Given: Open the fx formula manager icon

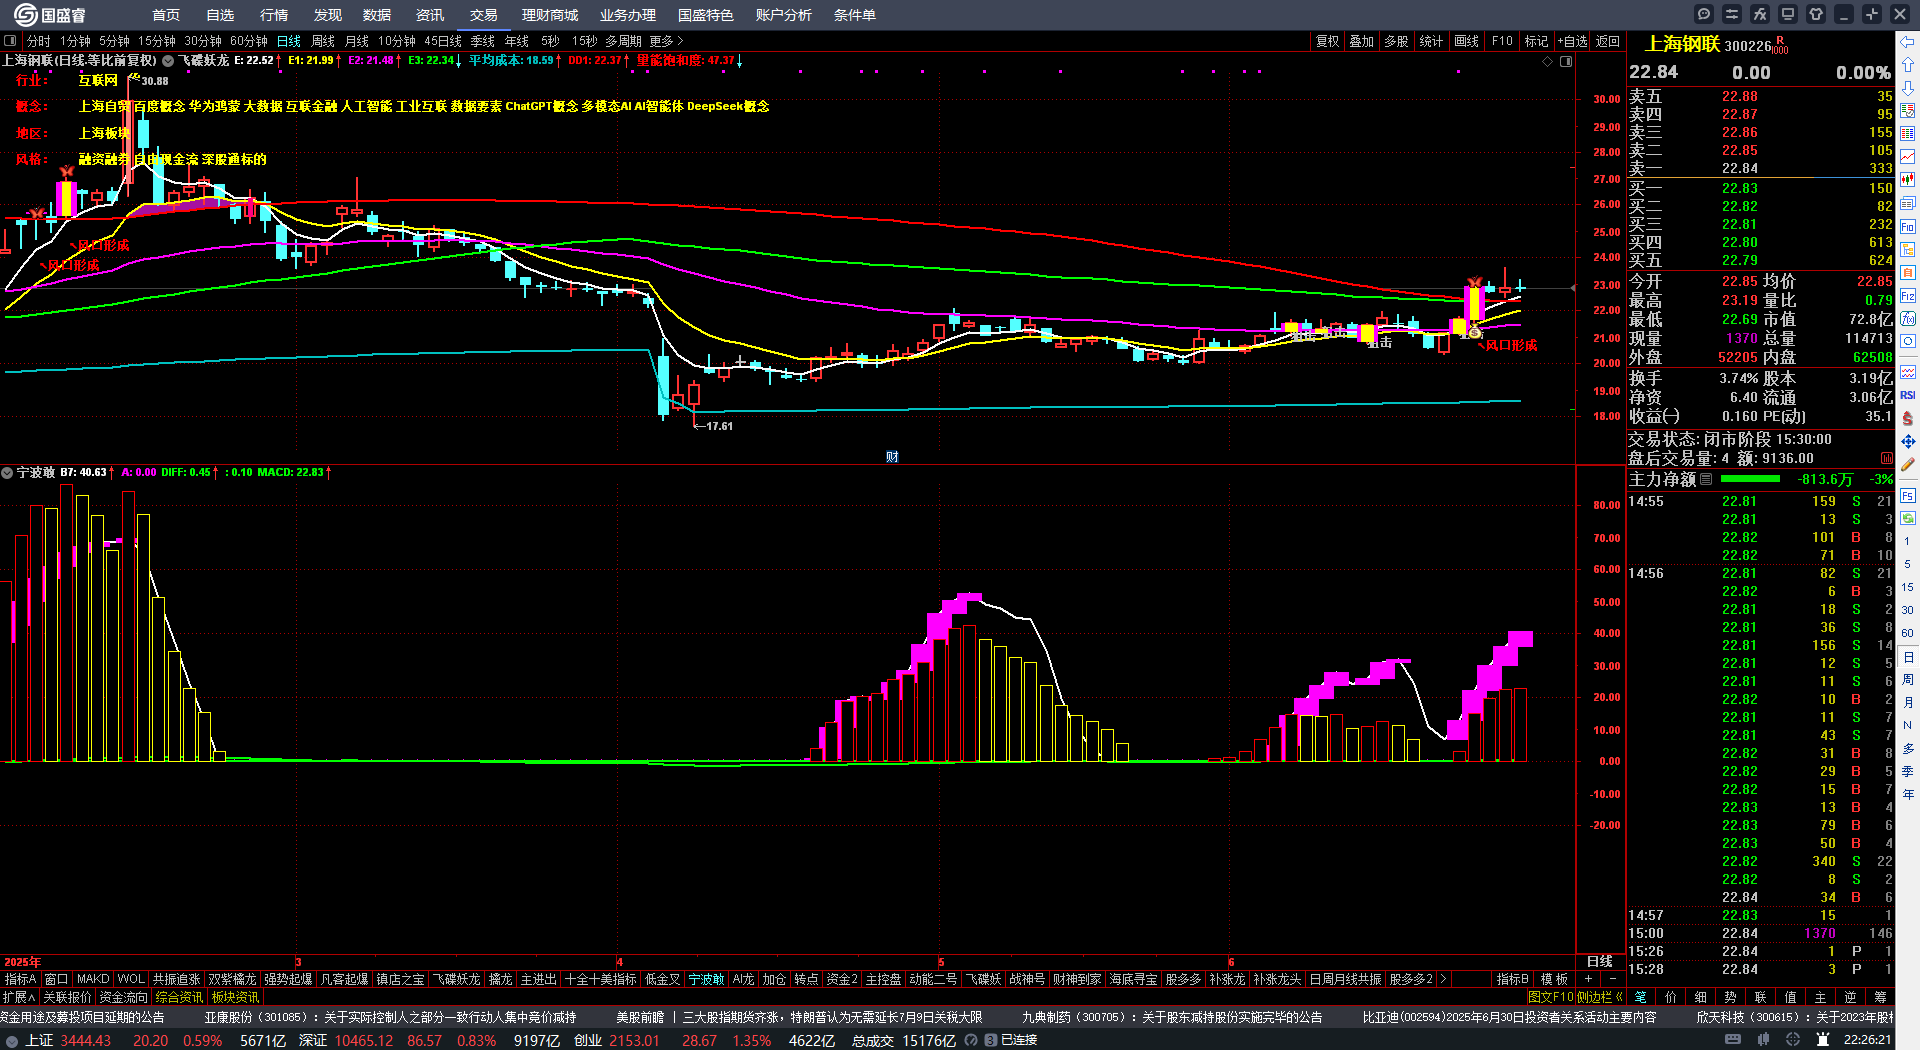Looking at the screenshot, I should click(x=1760, y=14).
